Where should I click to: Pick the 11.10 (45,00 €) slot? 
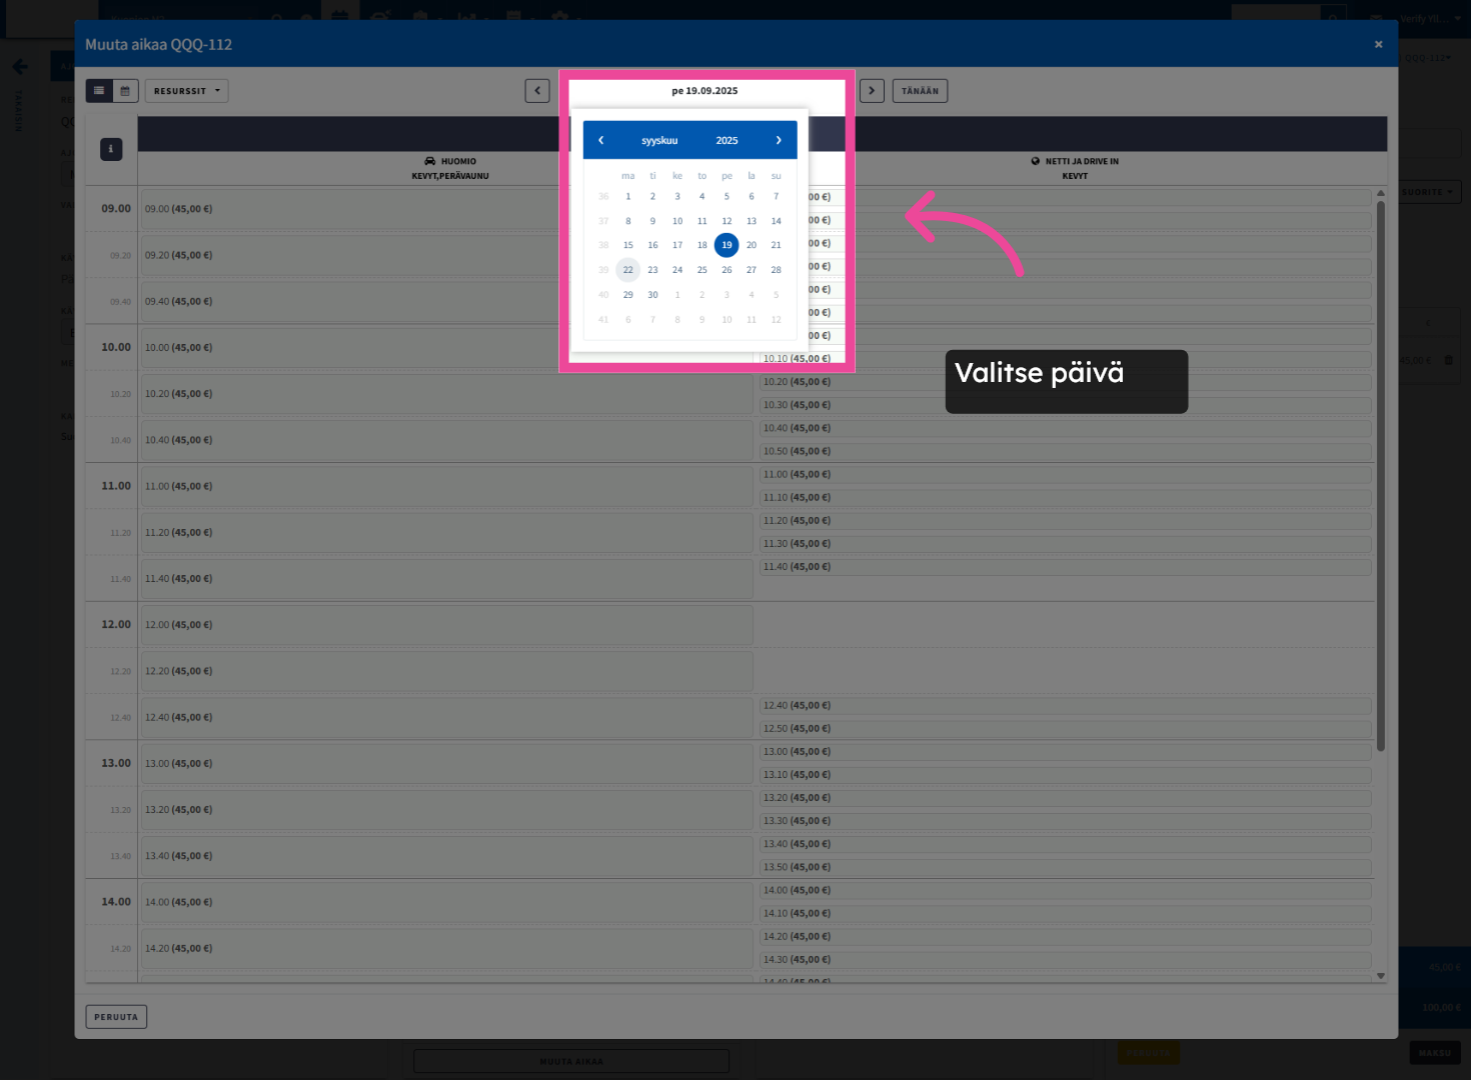pyautogui.click(x=1065, y=497)
